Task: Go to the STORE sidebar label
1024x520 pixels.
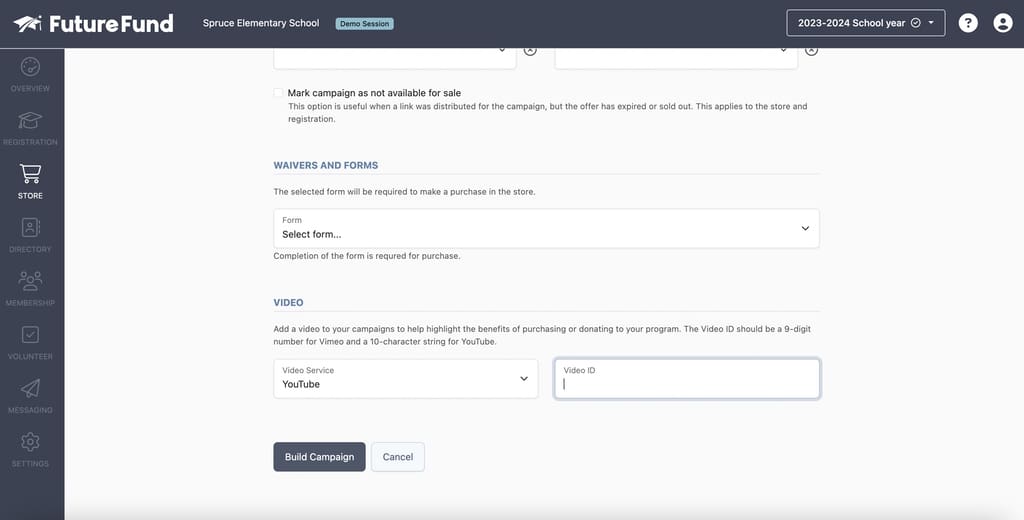Action: point(30,196)
